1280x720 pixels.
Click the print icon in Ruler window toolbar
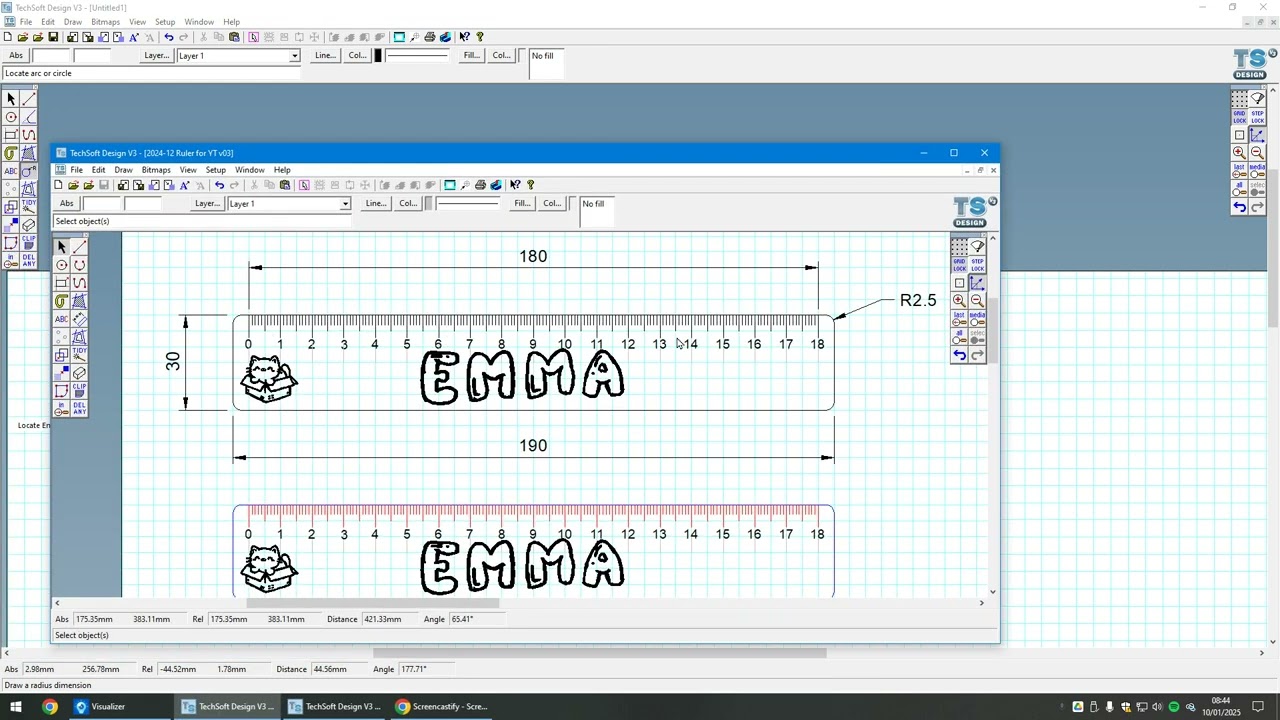pos(480,185)
